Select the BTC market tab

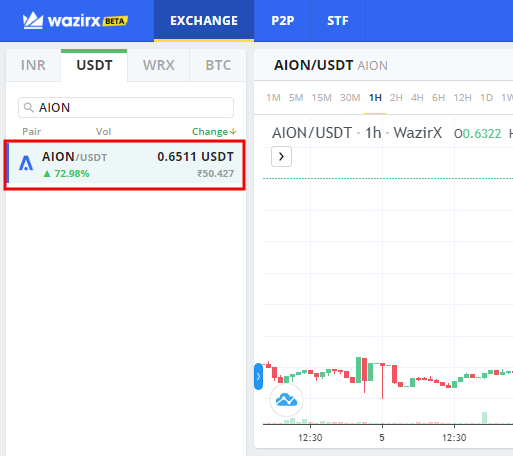(218, 65)
